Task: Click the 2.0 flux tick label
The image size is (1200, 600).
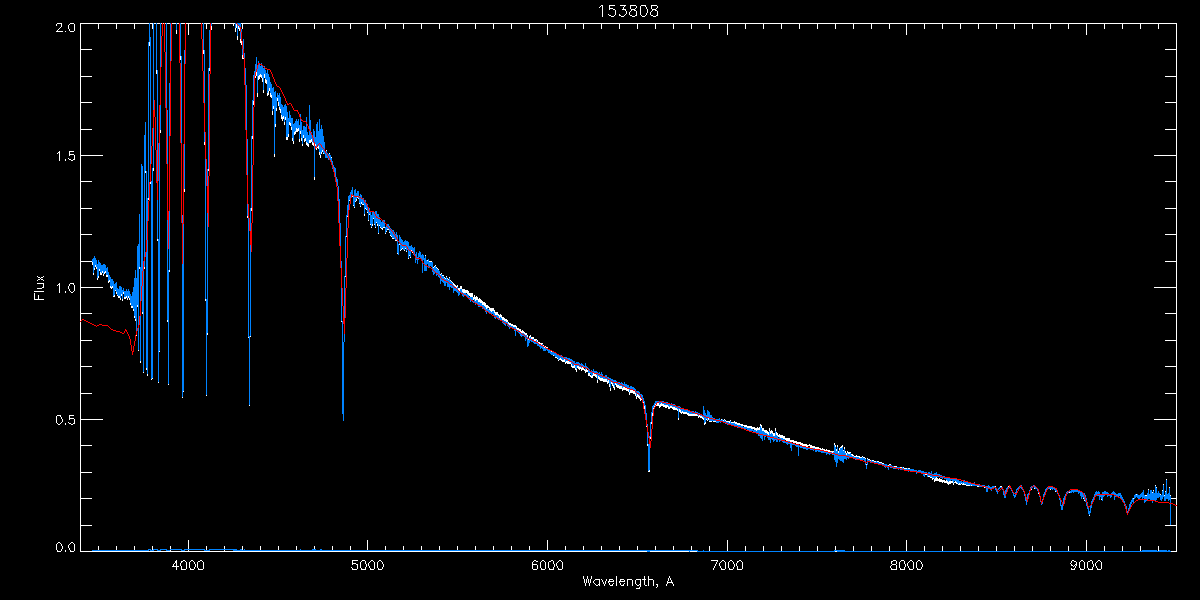Action: (x=65, y=28)
